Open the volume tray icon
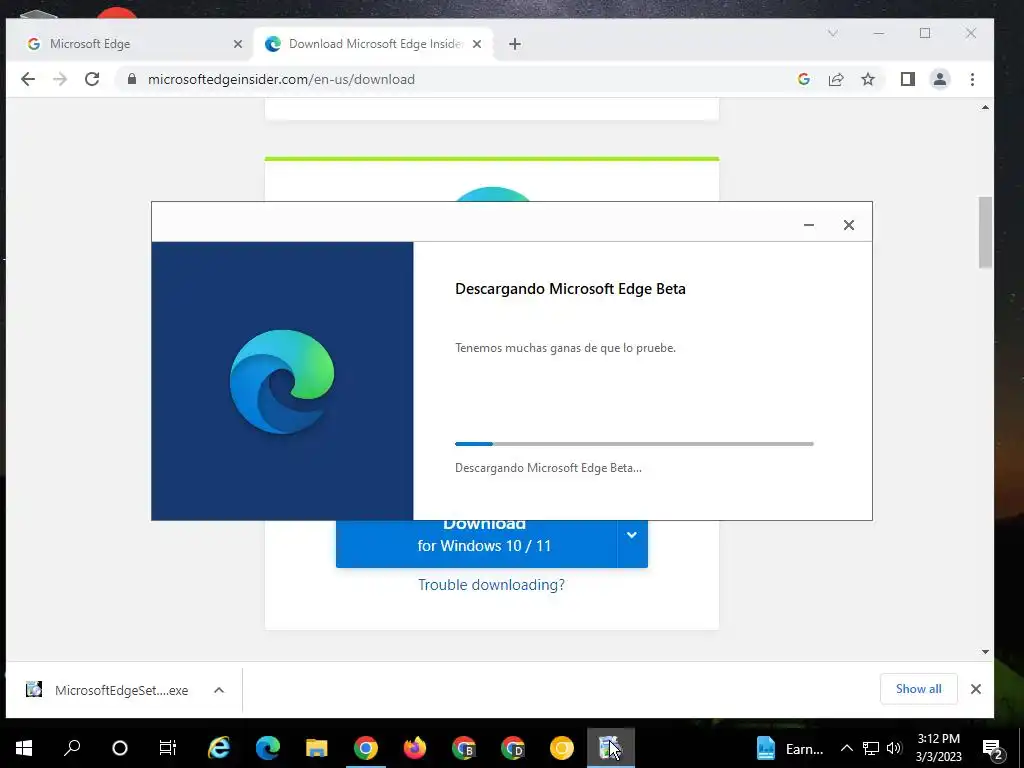1024x768 pixels. pos(894,748)
